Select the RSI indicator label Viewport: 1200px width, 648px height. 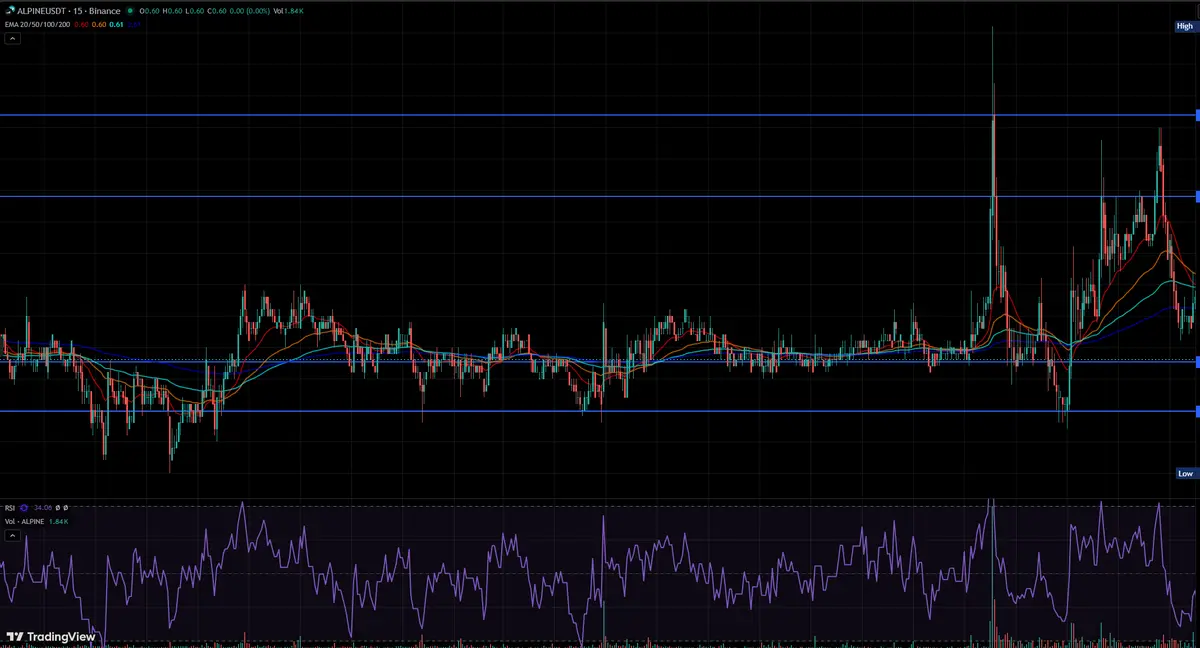(10, 507)
